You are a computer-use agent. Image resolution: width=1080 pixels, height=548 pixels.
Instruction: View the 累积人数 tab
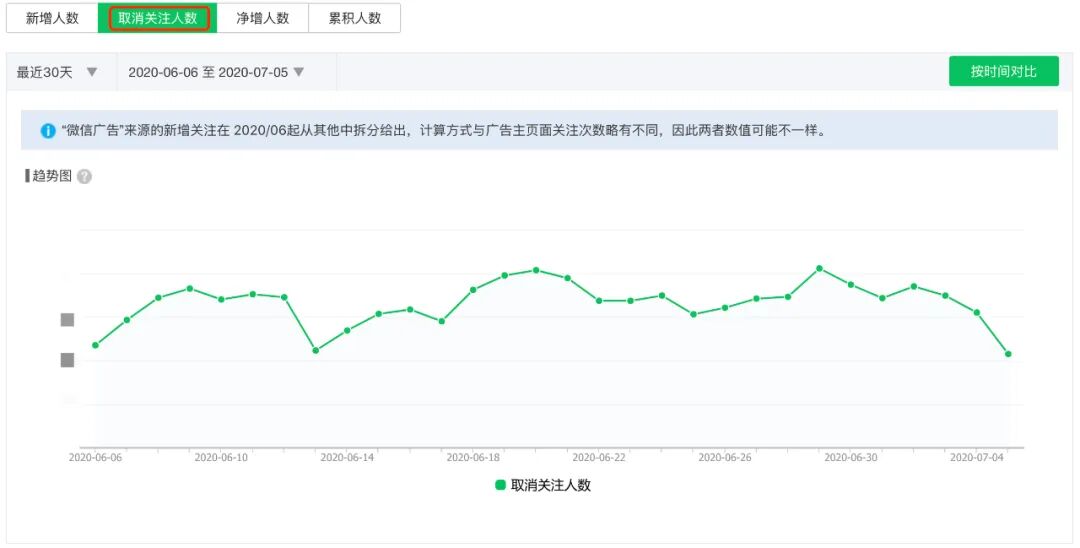[355, 18]
